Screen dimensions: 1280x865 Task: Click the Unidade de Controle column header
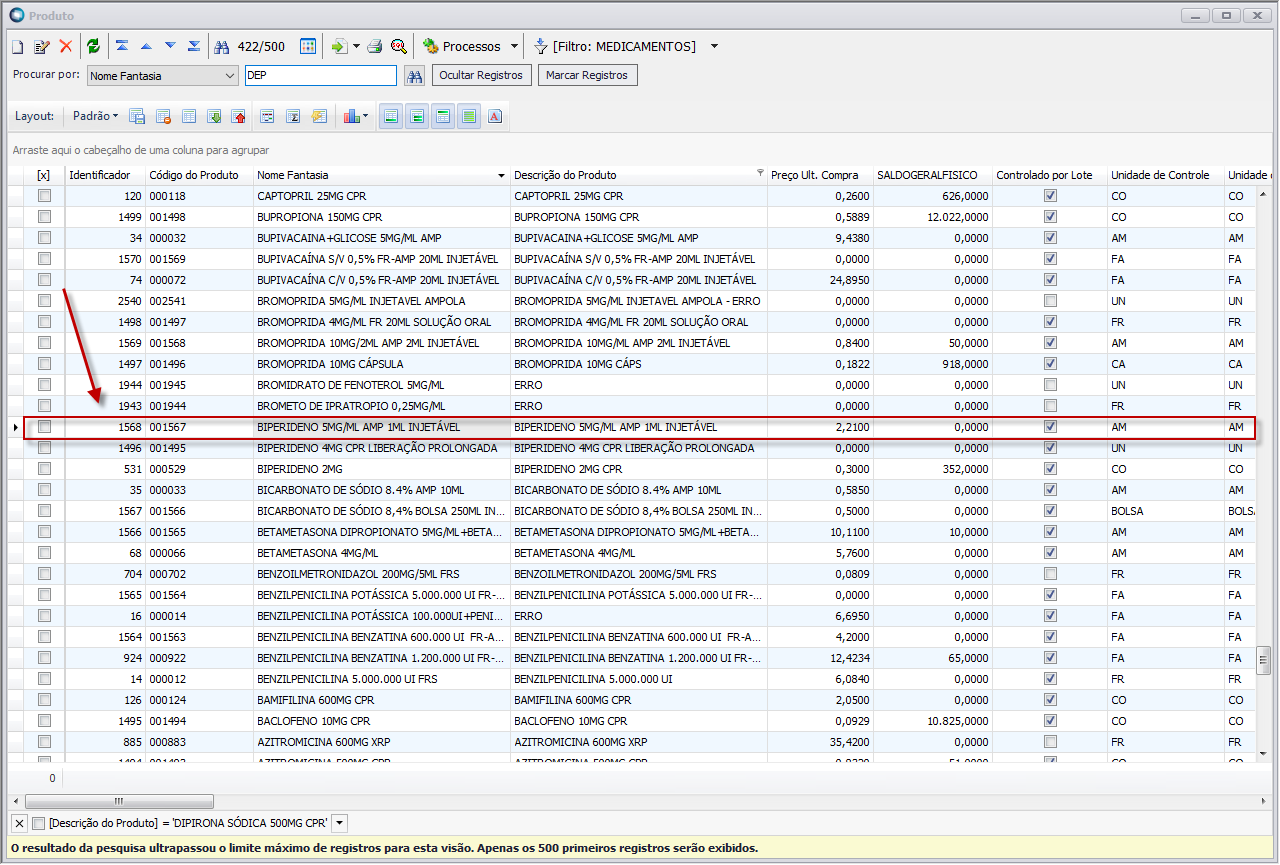tap(1165, 175)
